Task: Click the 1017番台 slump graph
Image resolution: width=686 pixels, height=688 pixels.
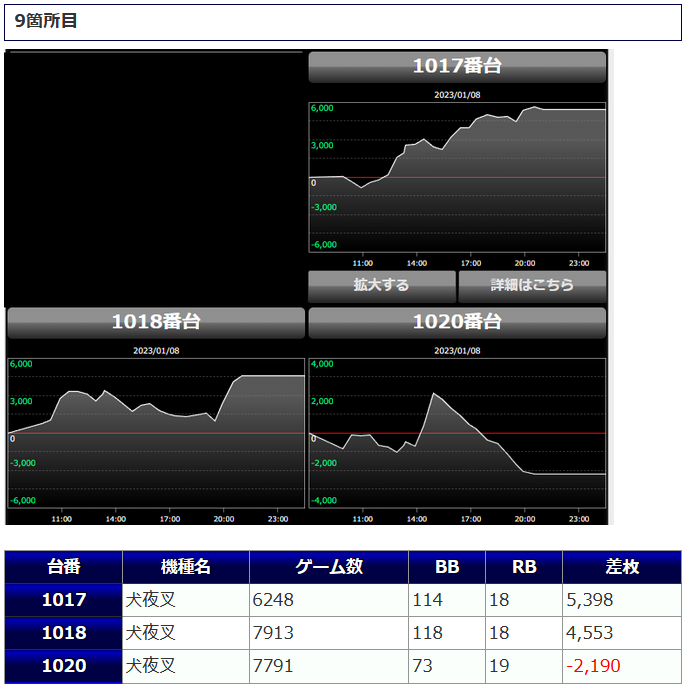Action: pos(457,177)
